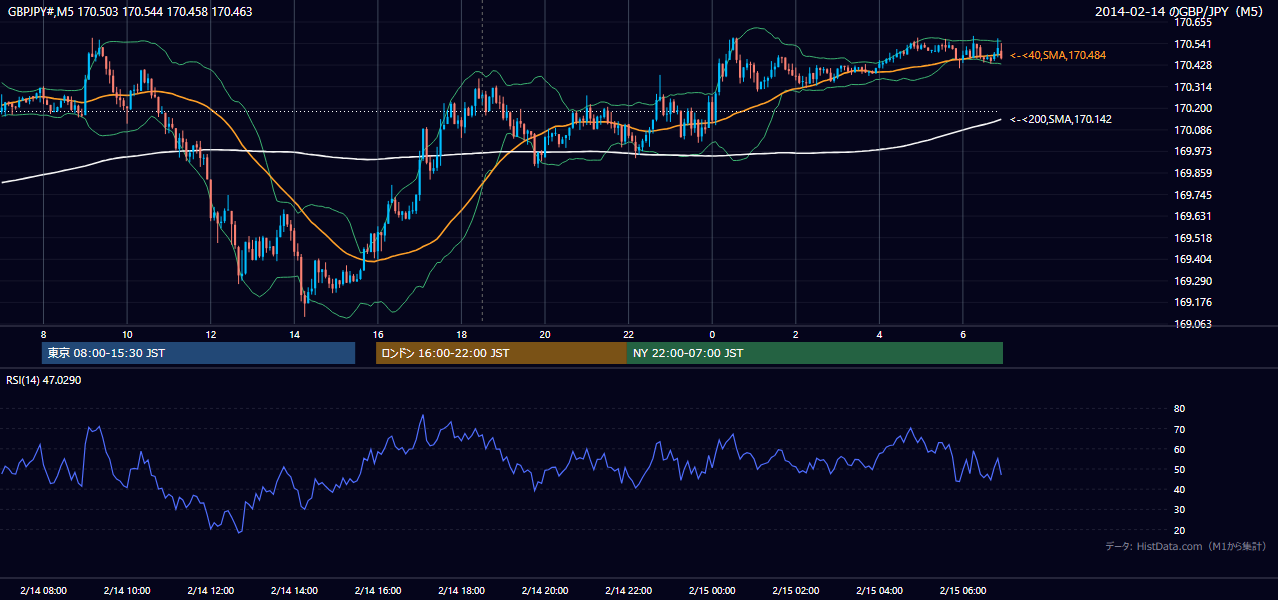Click the 2/14 16:00 date label
The height and width of the screenshot is (600, 1278).
(377, 590)
